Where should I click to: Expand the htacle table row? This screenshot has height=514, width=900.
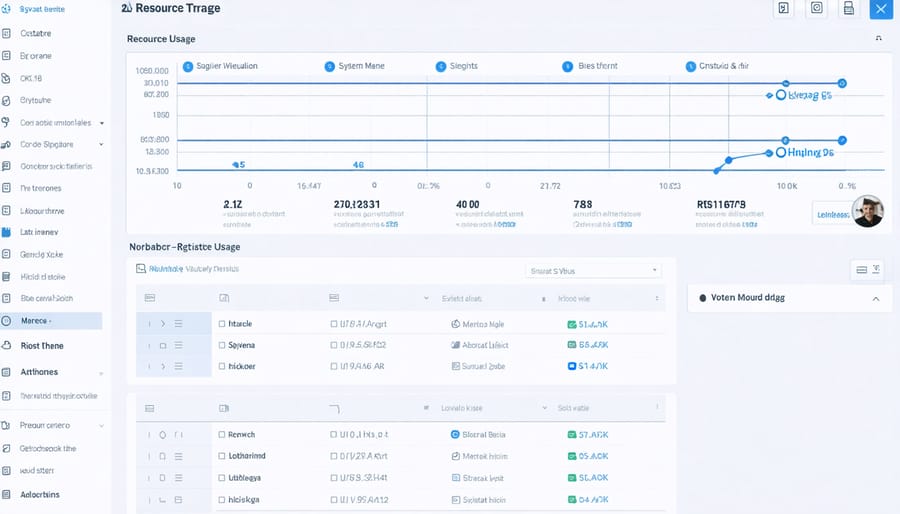point(163,324)
